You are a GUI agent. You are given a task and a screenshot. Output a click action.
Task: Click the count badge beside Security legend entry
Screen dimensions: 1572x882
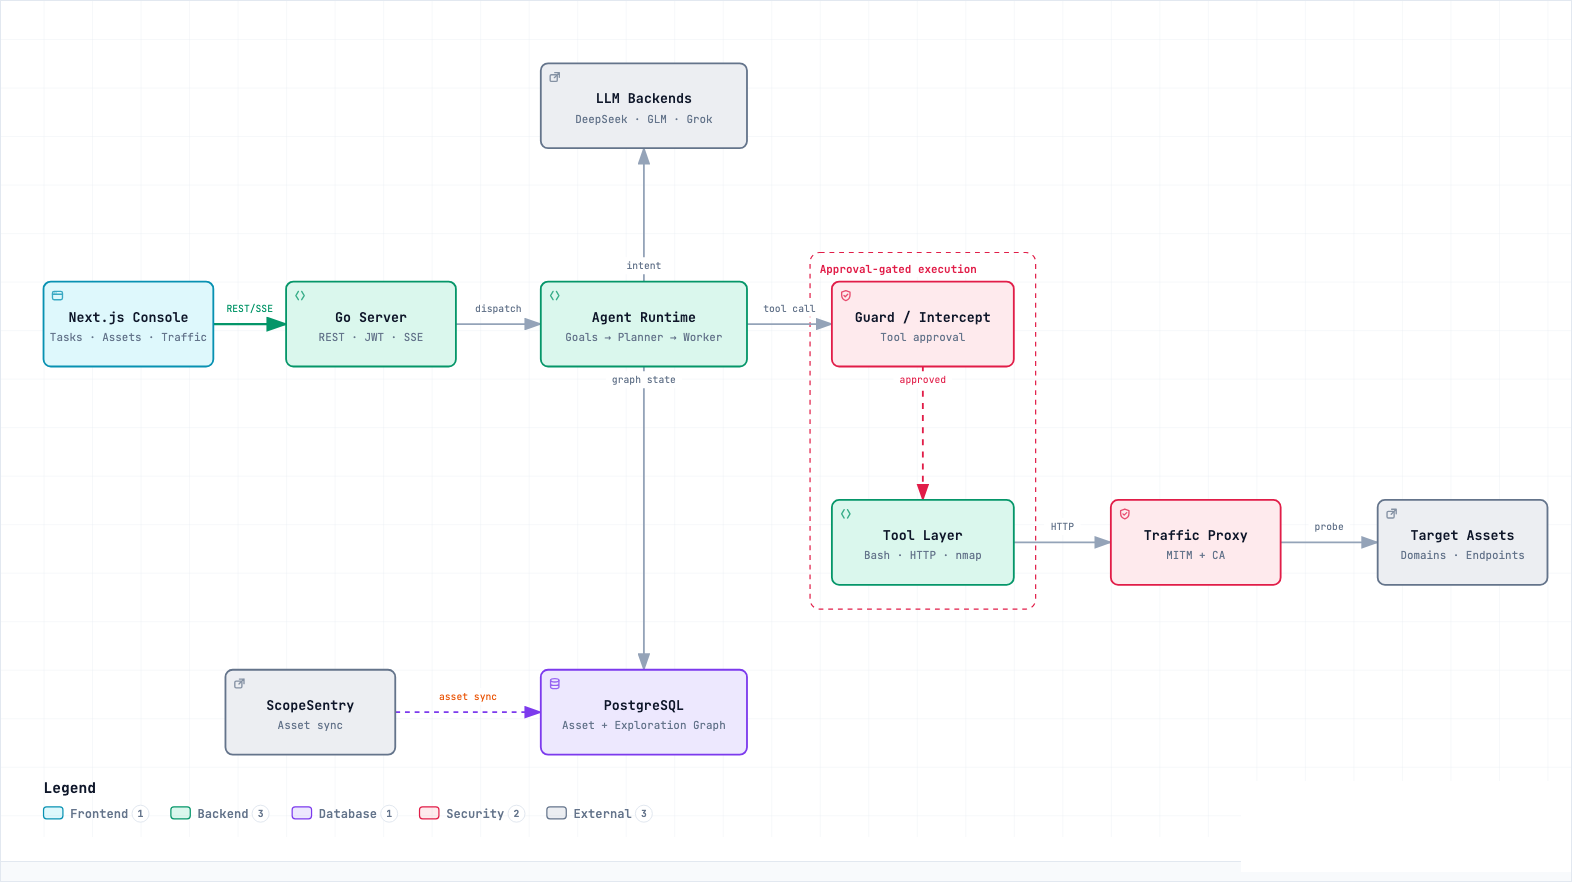click(517, 813)
